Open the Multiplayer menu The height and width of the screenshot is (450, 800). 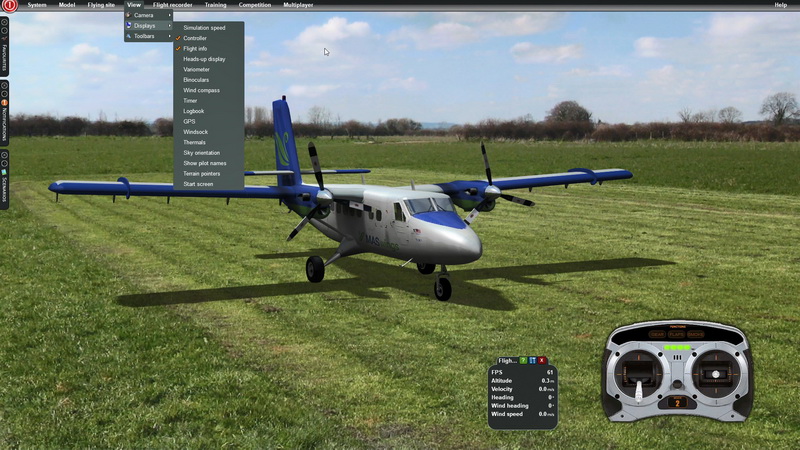tap(298, 5)
